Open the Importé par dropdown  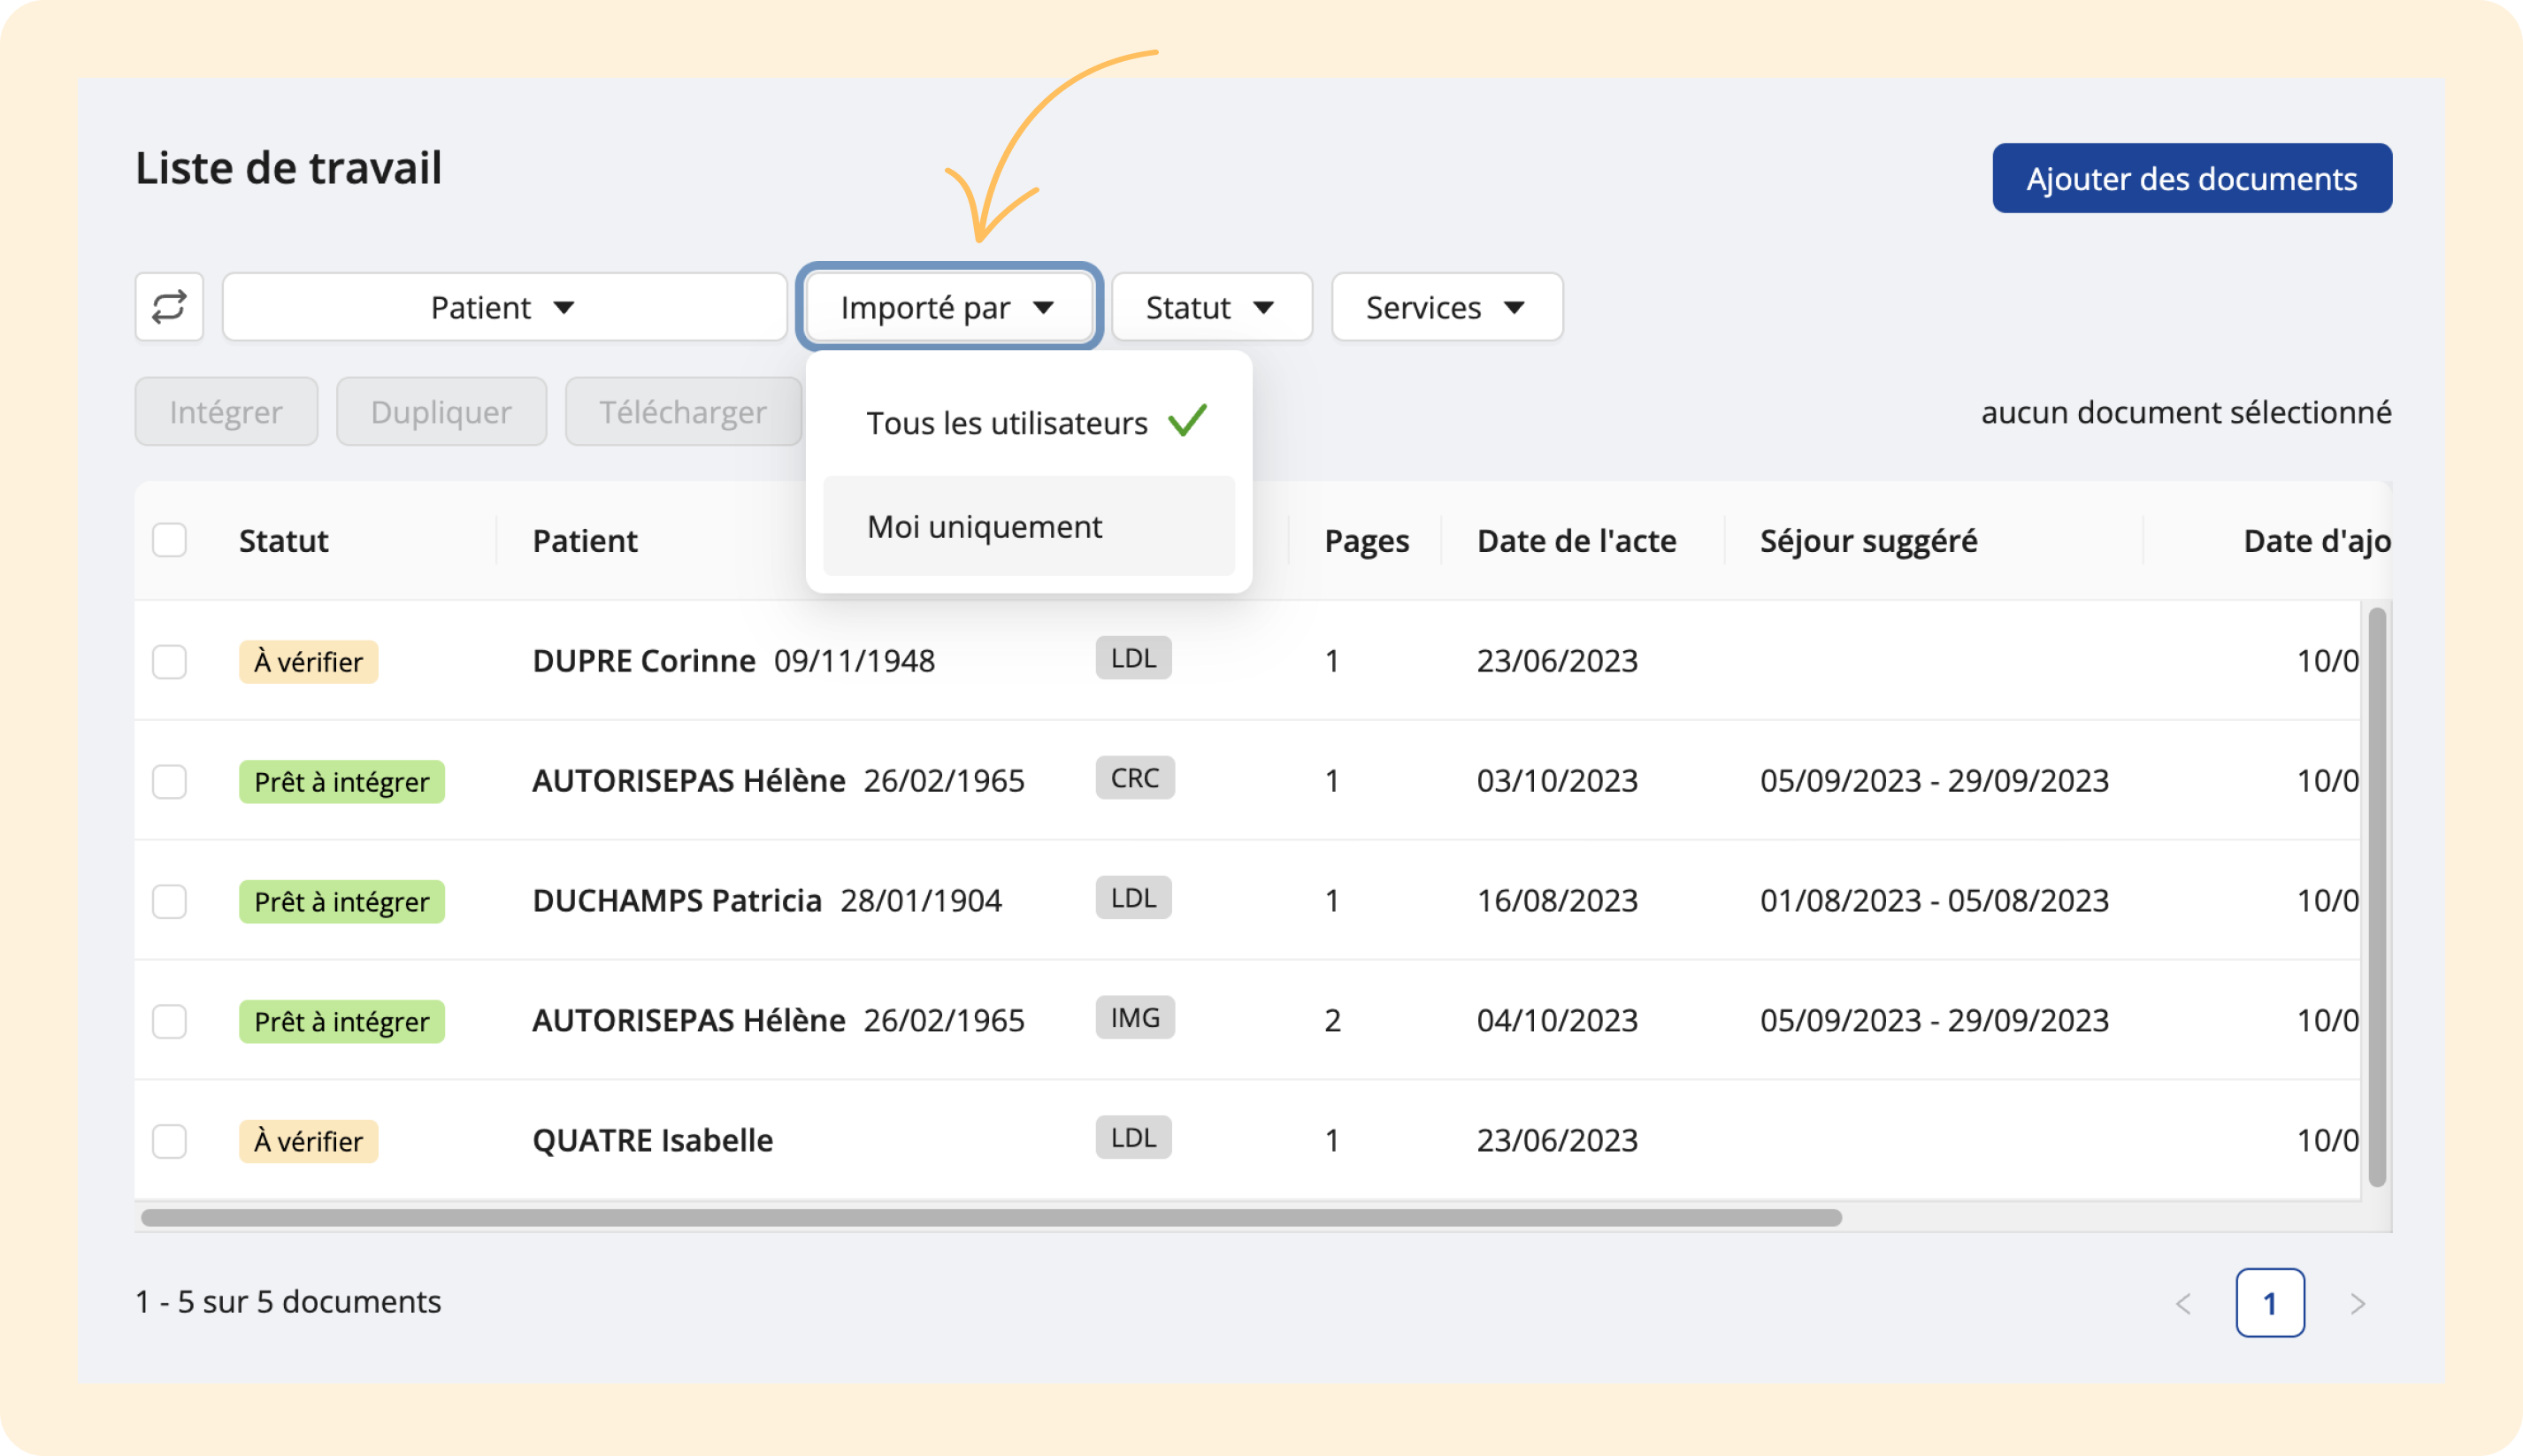(x=949, y=307)
